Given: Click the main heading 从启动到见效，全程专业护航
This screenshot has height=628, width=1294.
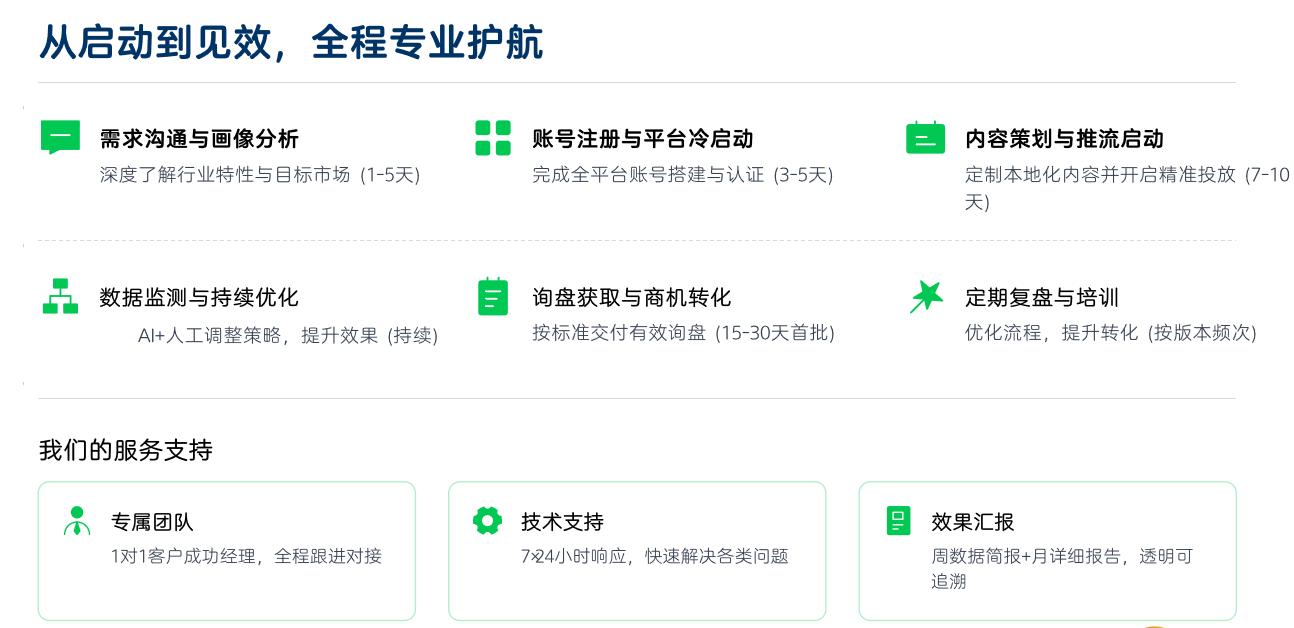Looking at the screenshot, I should coord(291,43).
